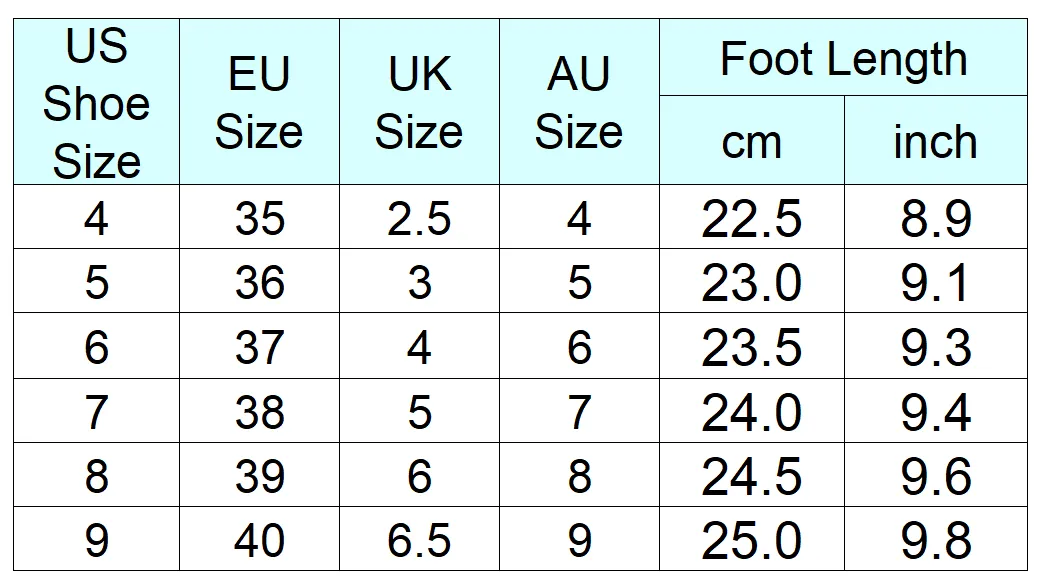
Task: Click the 9.4 inch cell
Action: (936, 411)
